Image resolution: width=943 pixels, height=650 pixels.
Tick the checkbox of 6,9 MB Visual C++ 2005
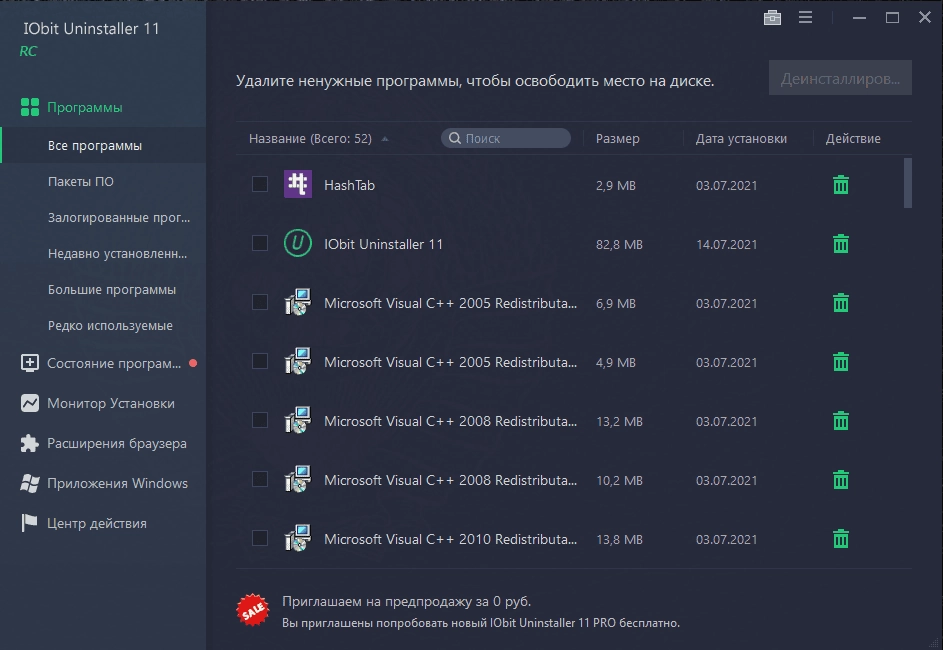point(260,302)
